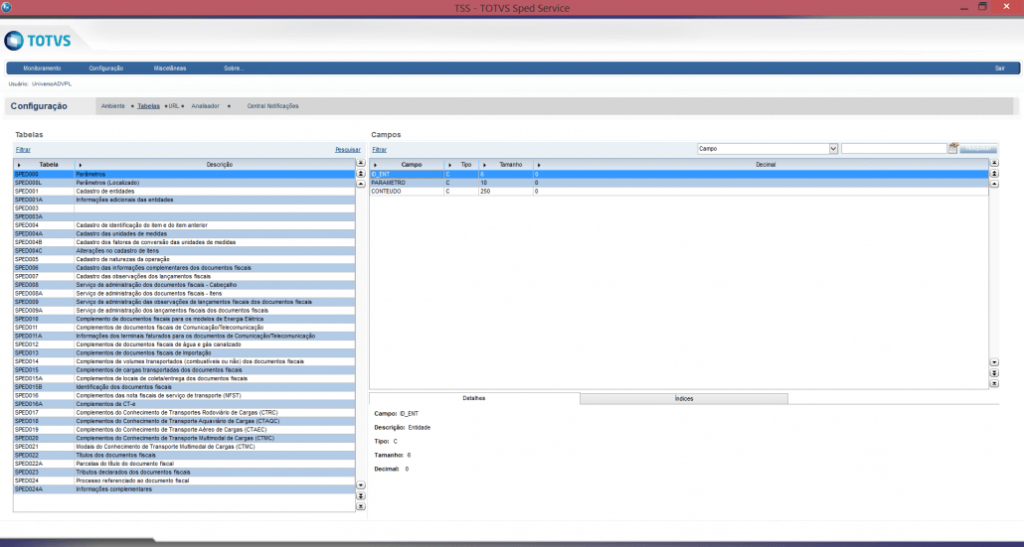Select table row SPED000 Parâmetros
The width and height of the screenshot is (1024, 547).
(x=184, y=174)
